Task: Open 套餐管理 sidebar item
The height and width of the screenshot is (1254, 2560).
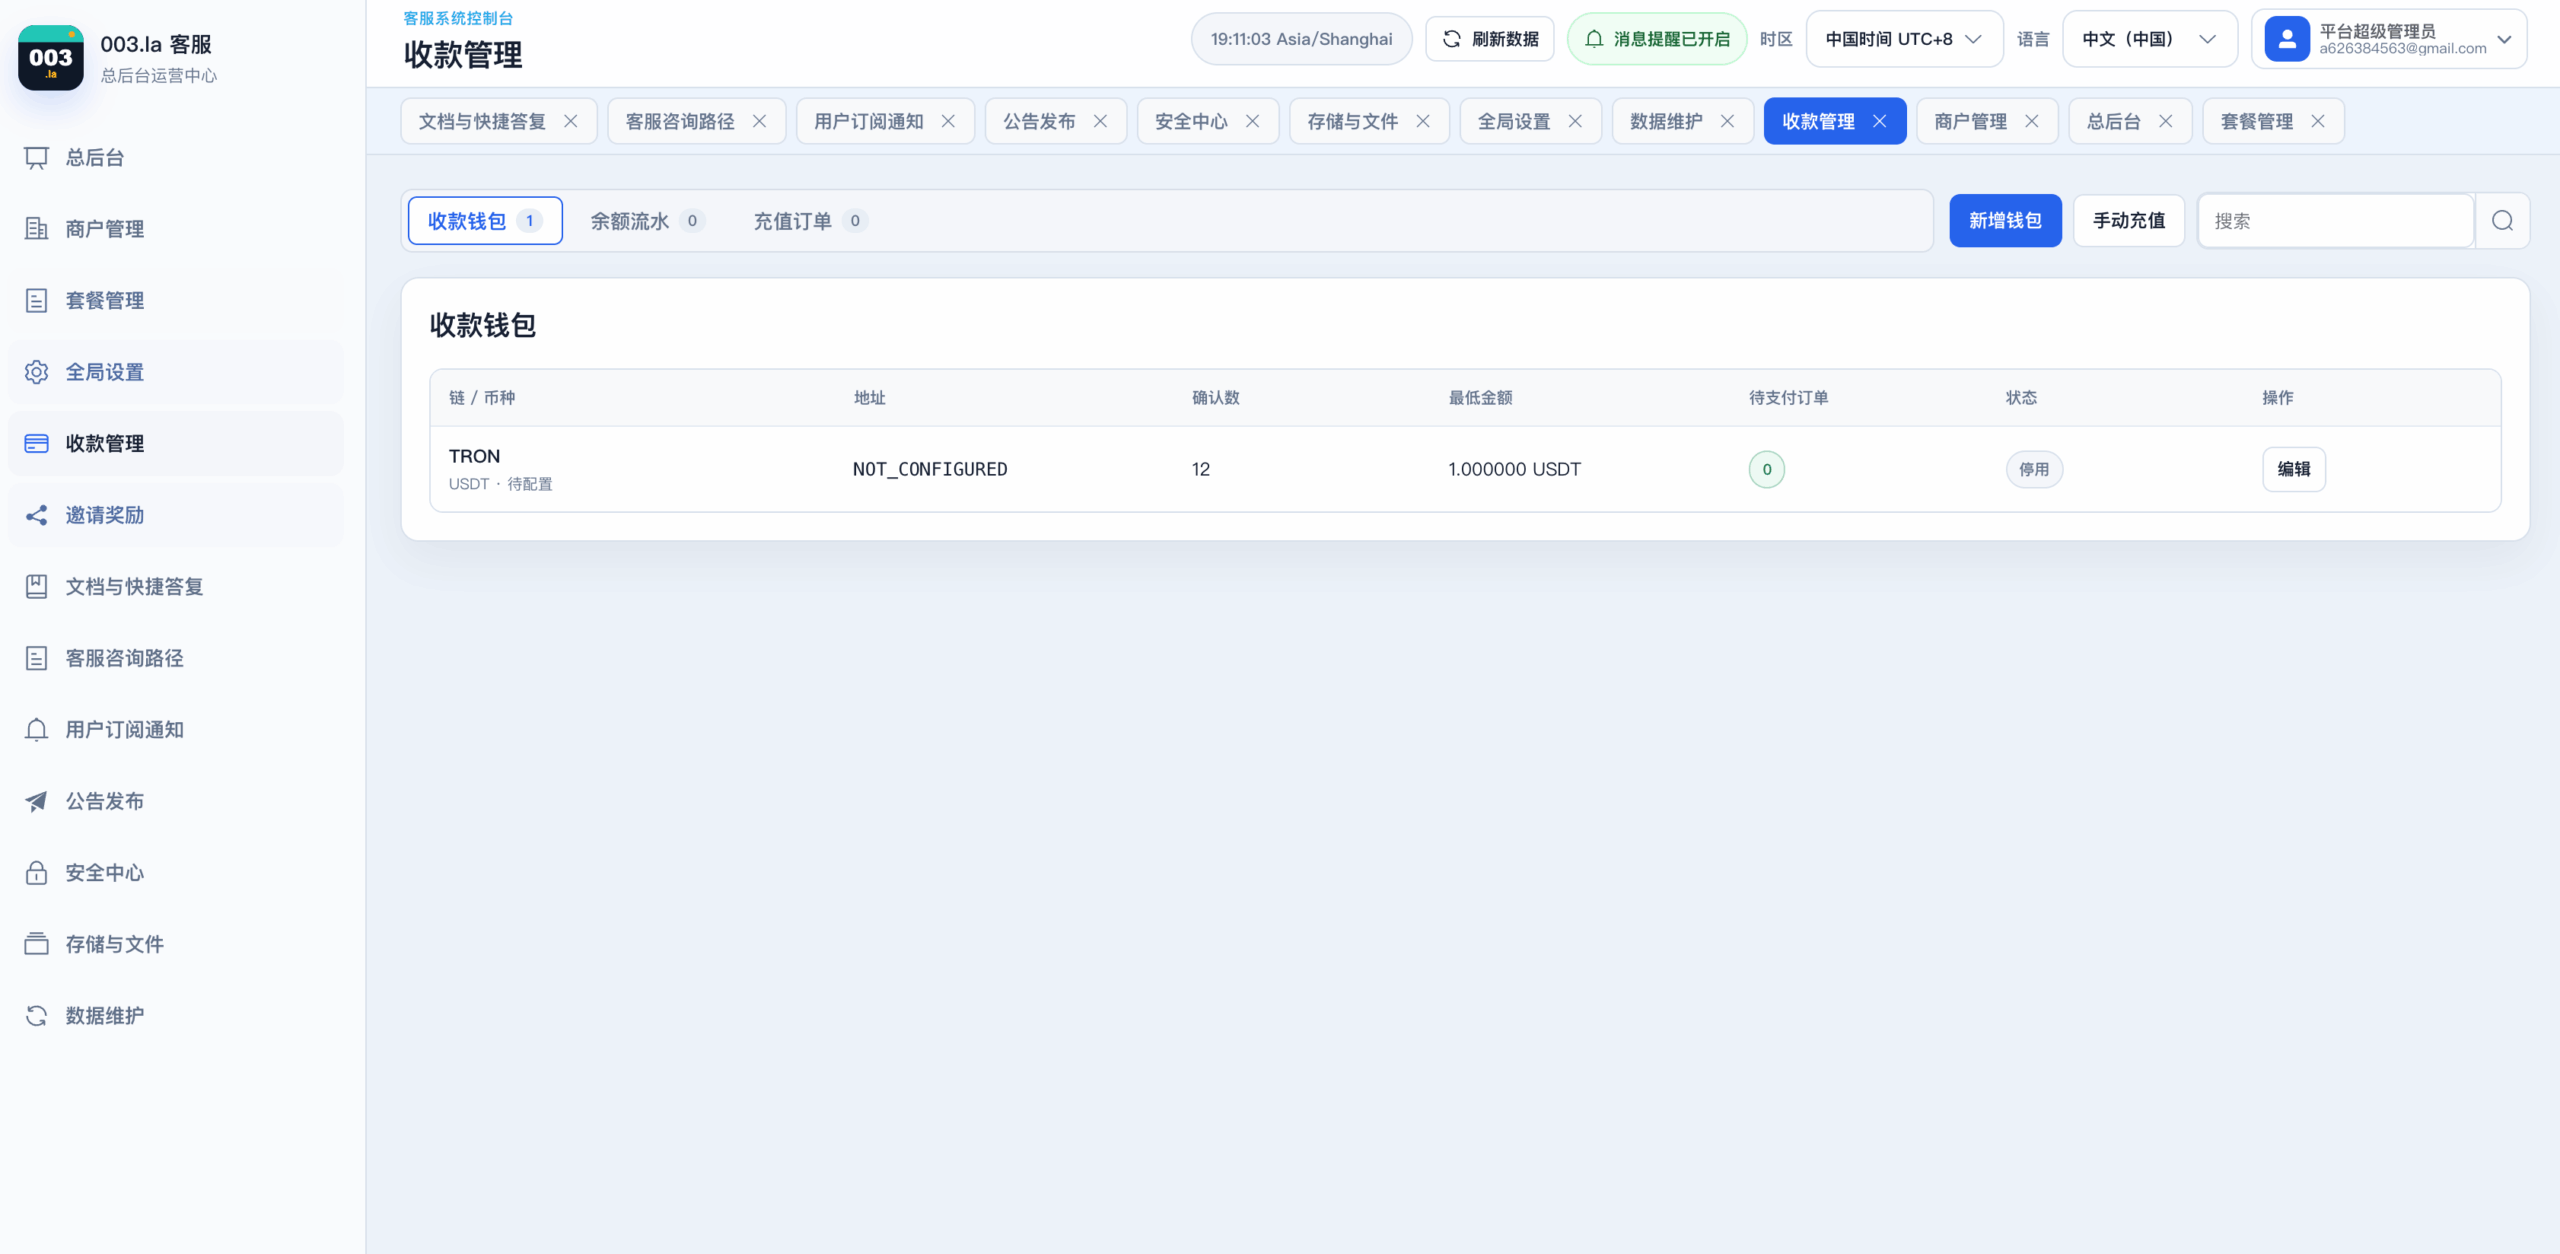Action: pos(175,301)
